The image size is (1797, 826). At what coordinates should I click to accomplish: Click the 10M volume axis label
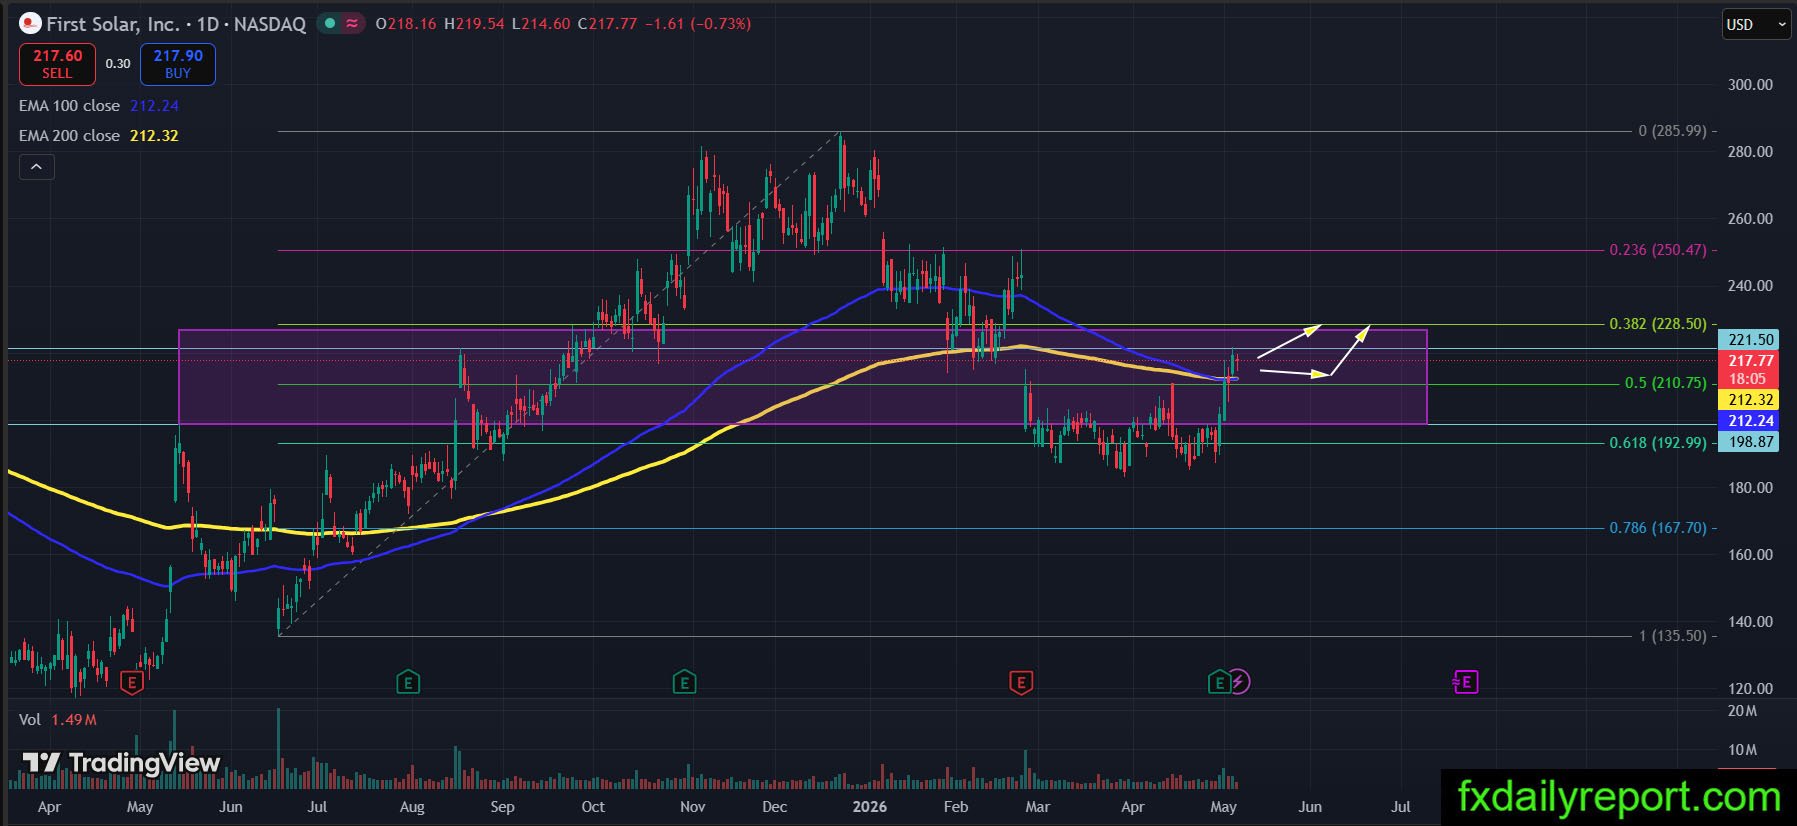[x=1742, y=750]
